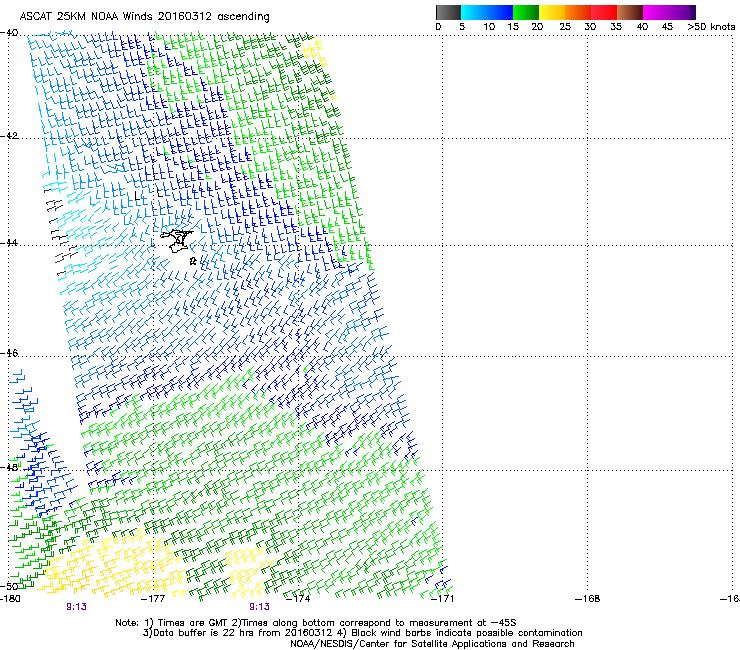The height and width of the screenshot is (650, 740).
Task: Click the '25' legend label
Action: pos(565,27)
